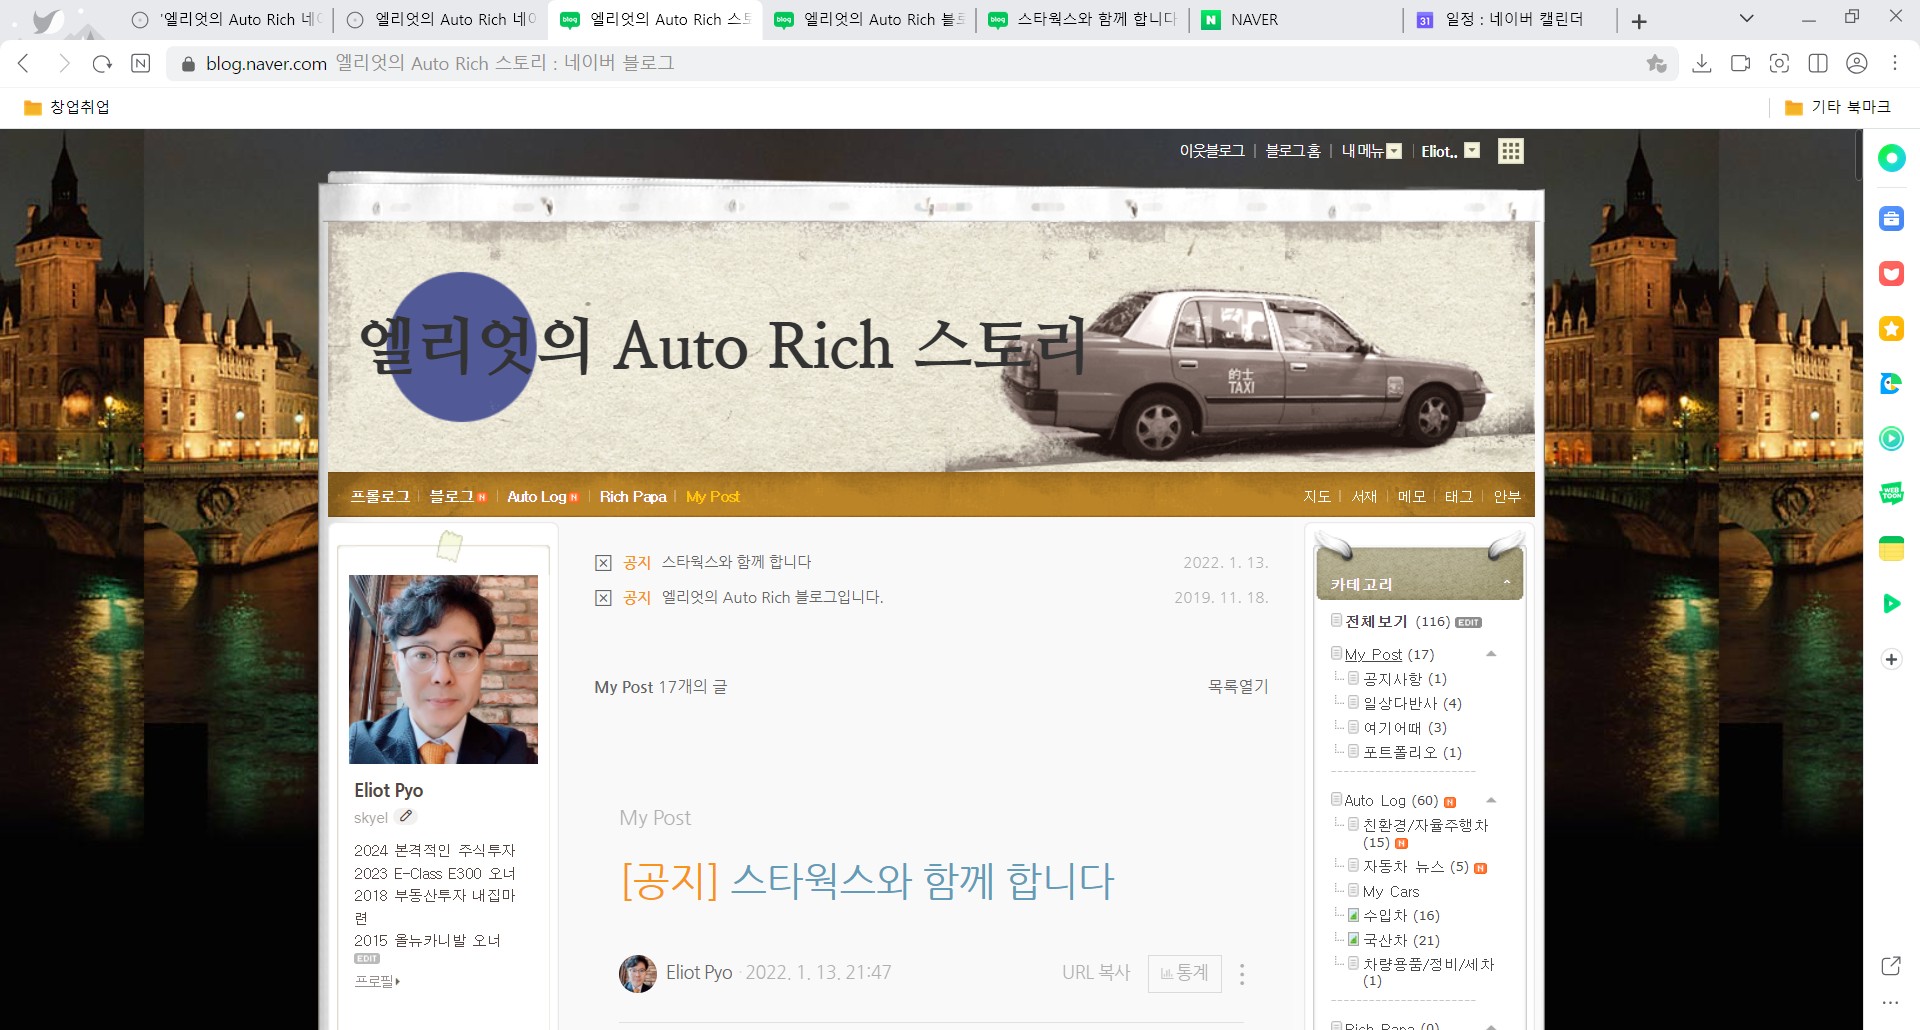Open a new browser tab

[1639, 20]
